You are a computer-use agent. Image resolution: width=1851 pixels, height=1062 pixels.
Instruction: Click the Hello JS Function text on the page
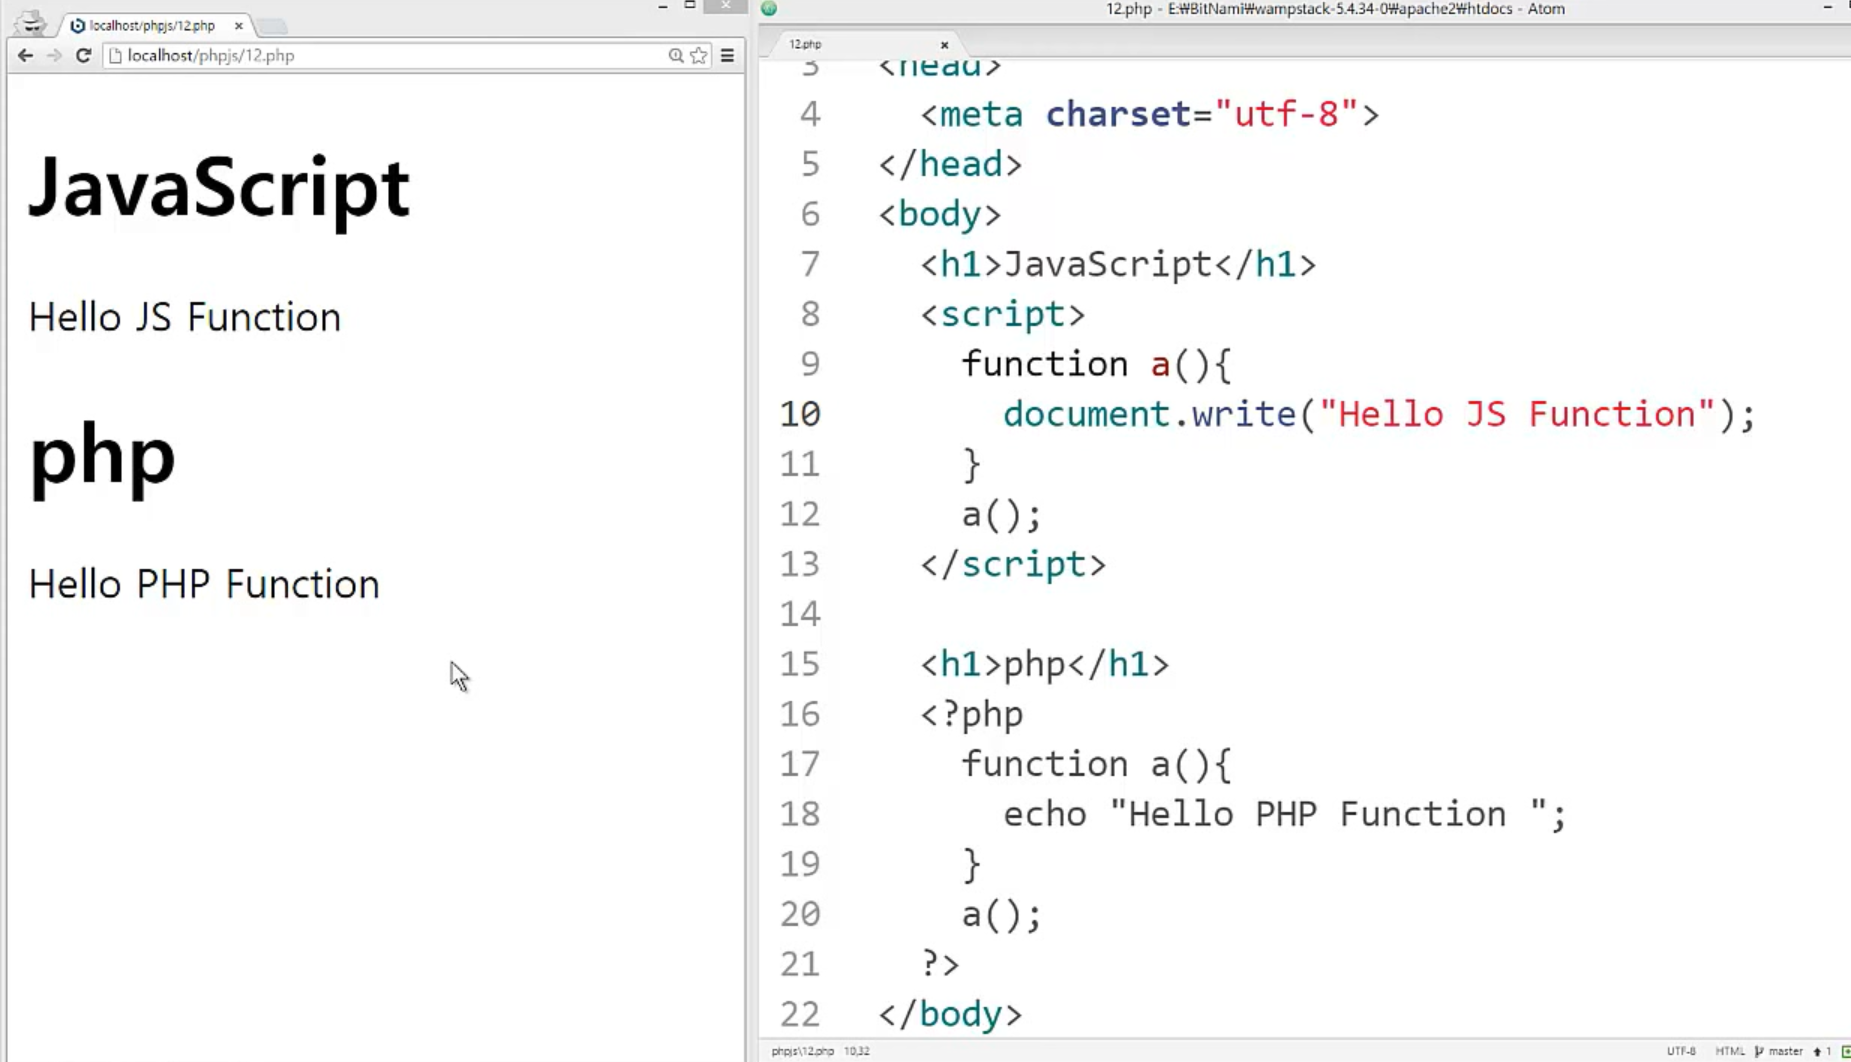point(185,317)
